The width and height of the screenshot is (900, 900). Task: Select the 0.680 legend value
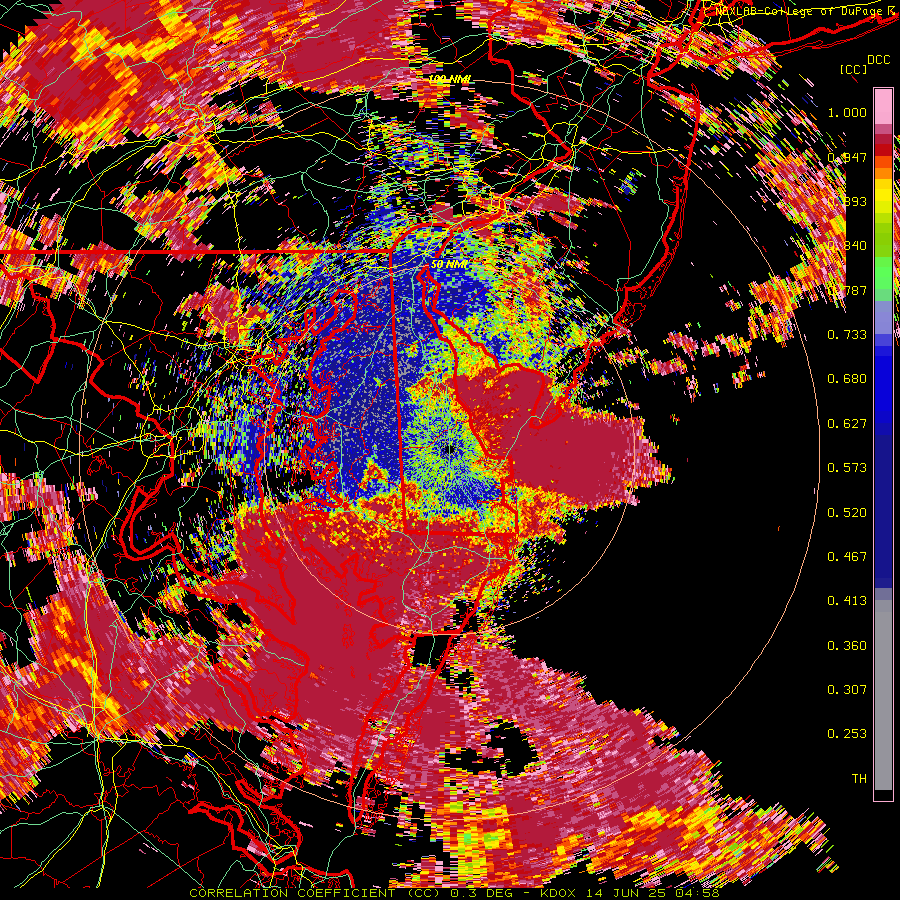point(847,379)
